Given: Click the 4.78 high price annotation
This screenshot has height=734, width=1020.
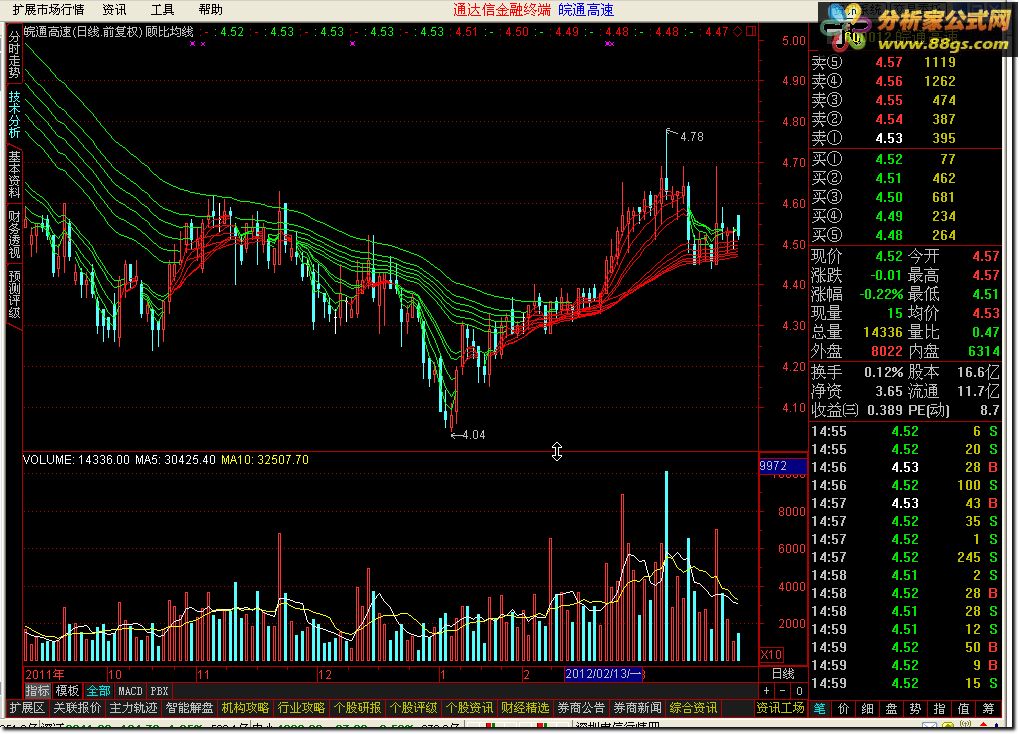Looking at the screenshot, I should point(691,137).
